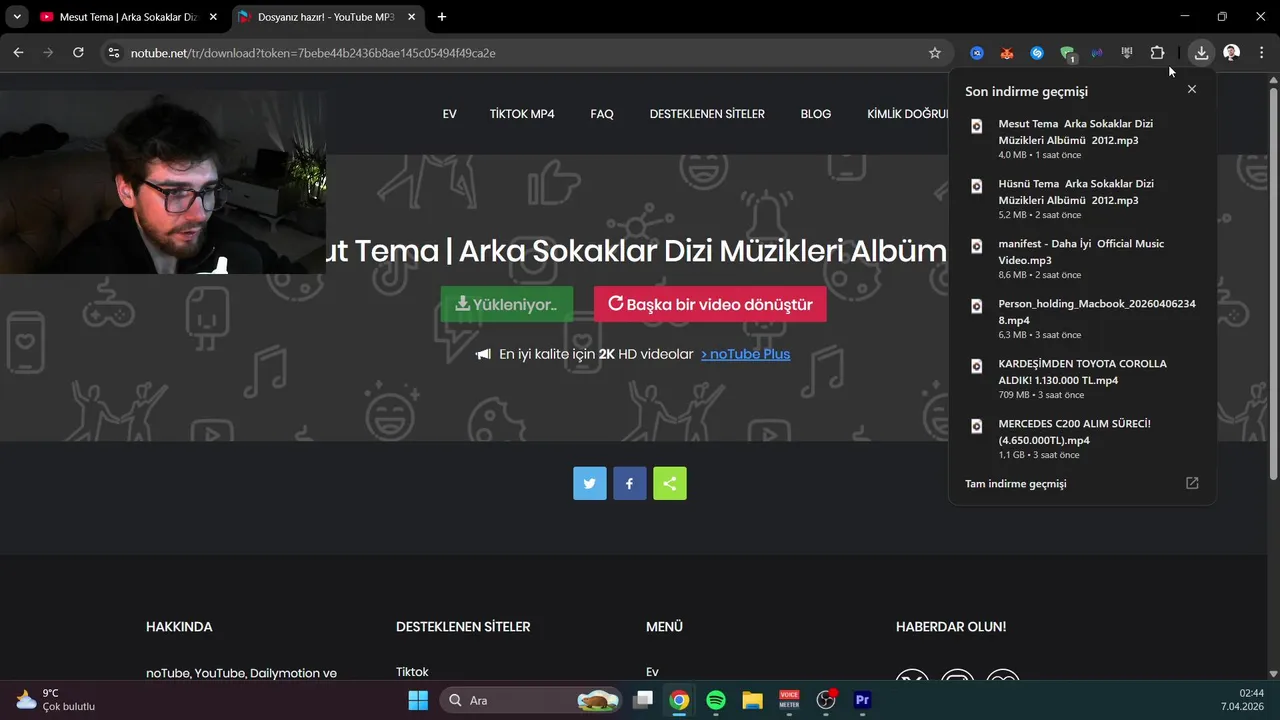
Task: Open manifest Daha İyi mp3 download
Action: (1082, 258)
